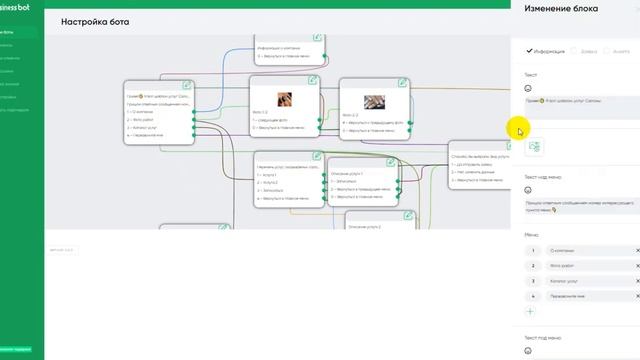The height and width of the screenshot is (360, 640).
Task: Select the 'Анкета' block type
Action: [617, 51]
